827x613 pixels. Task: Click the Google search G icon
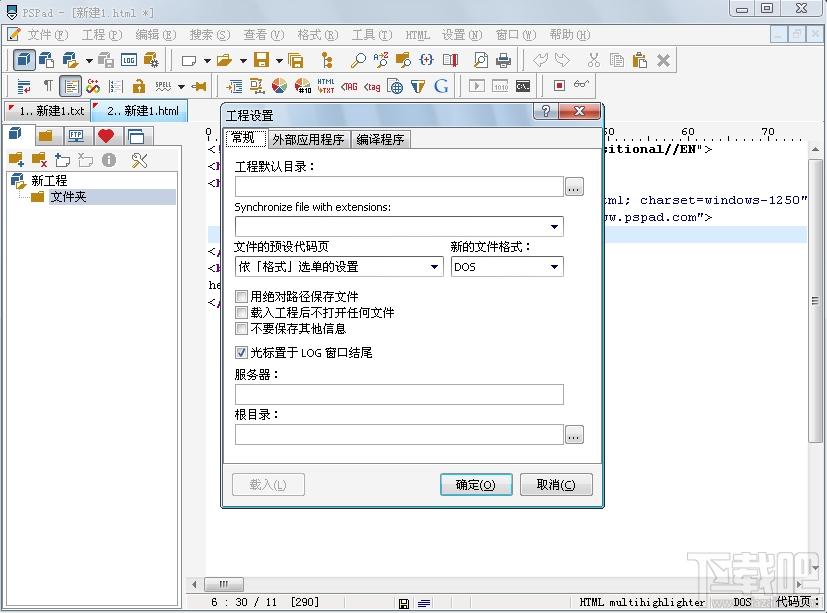pos(441,86)
